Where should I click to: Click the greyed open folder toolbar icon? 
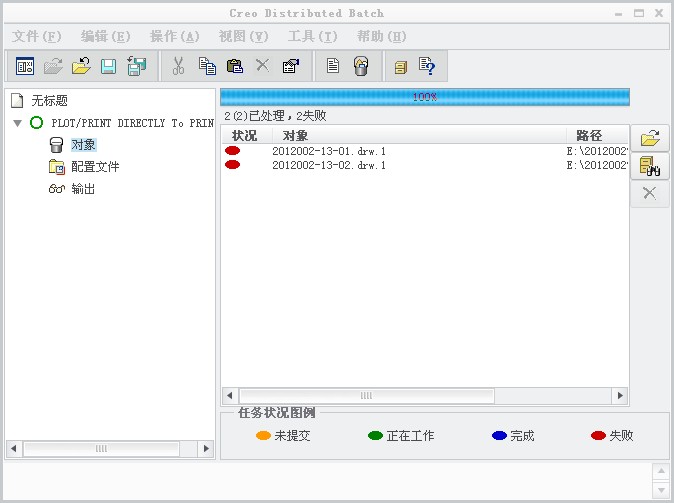[53, 66]
